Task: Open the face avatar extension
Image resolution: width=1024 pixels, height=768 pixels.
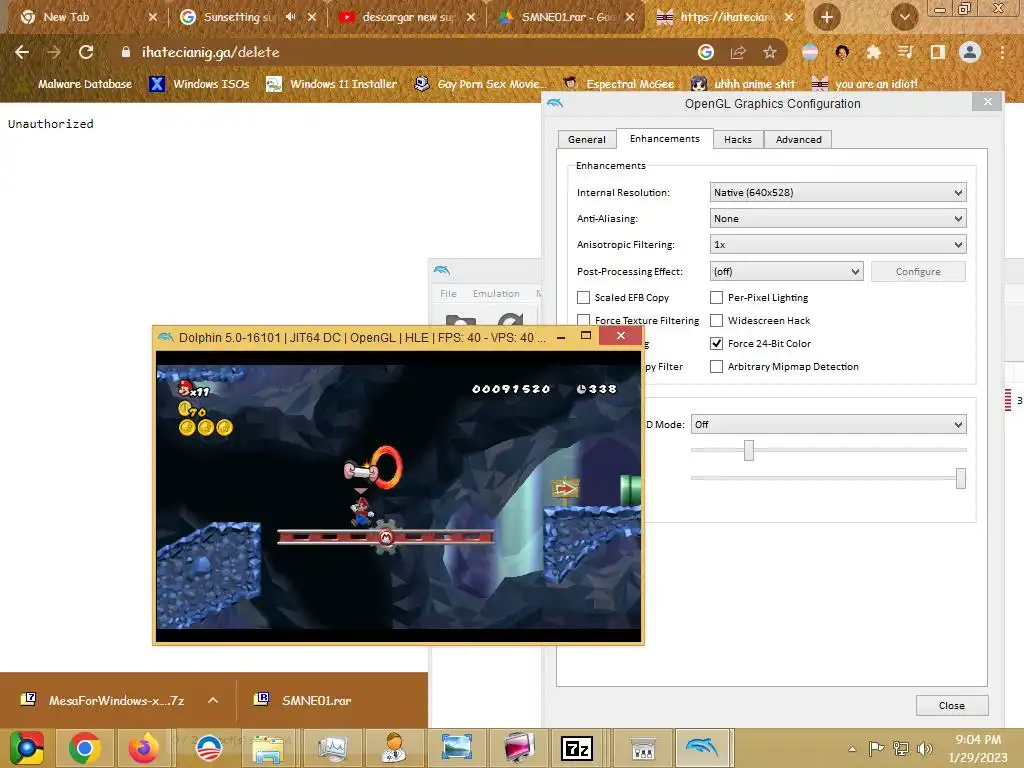Action: click(842, 52)
